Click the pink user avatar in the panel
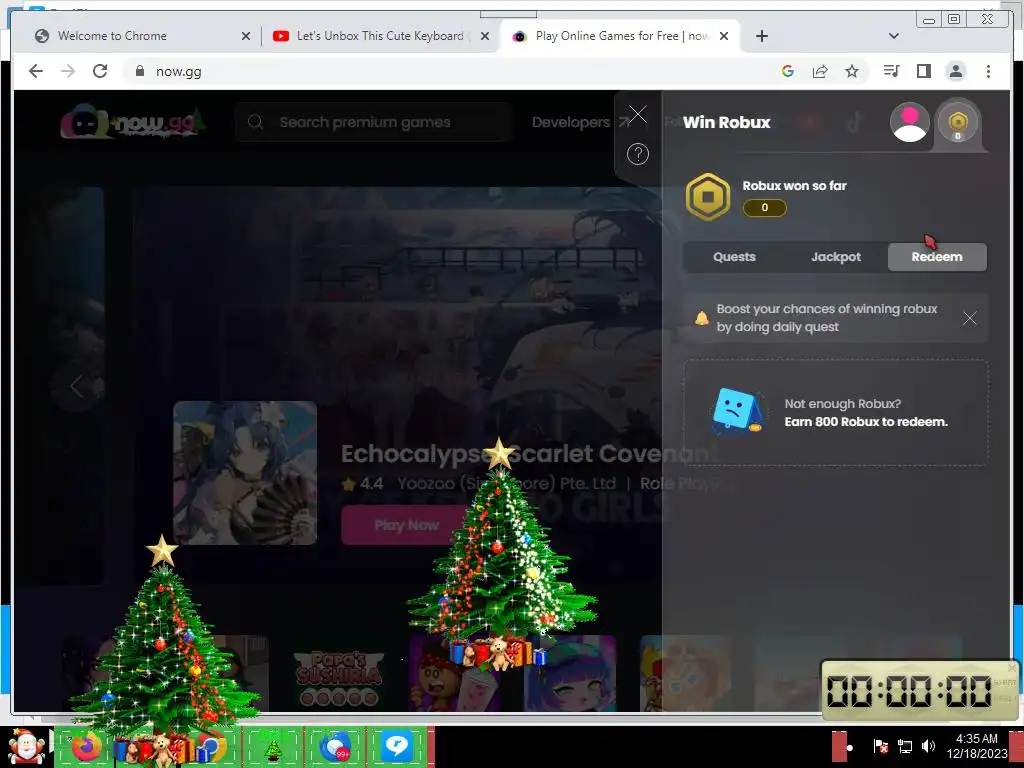This screenshot has height=768, width=1024. tap(910, 122)
